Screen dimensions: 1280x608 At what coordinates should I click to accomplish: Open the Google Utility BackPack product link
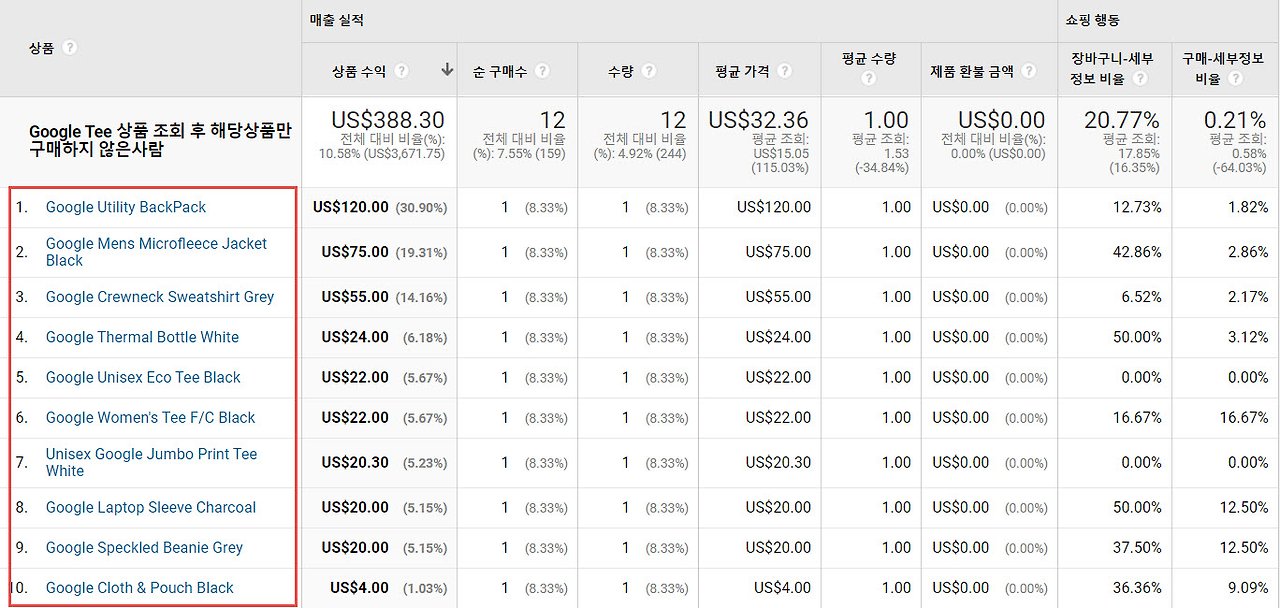[x=126, y=207]
